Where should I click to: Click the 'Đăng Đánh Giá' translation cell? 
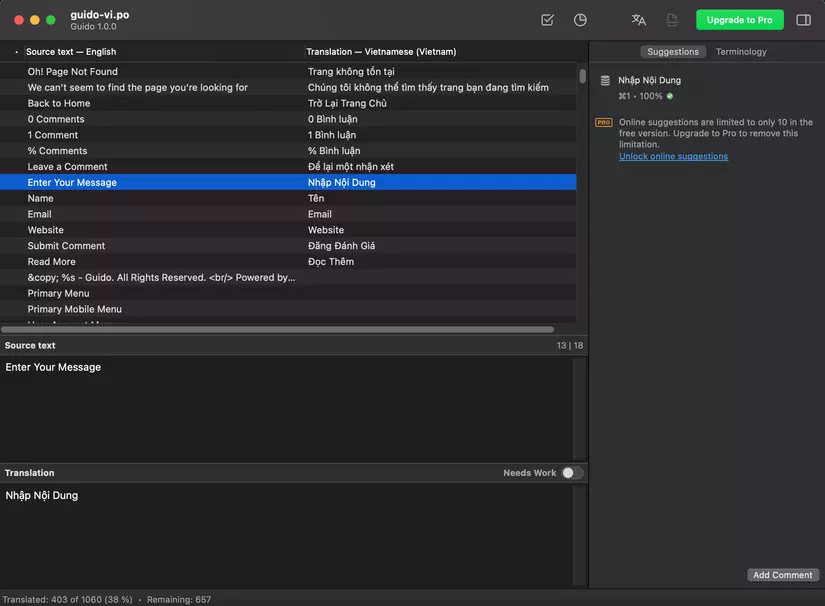pos(341,245)
